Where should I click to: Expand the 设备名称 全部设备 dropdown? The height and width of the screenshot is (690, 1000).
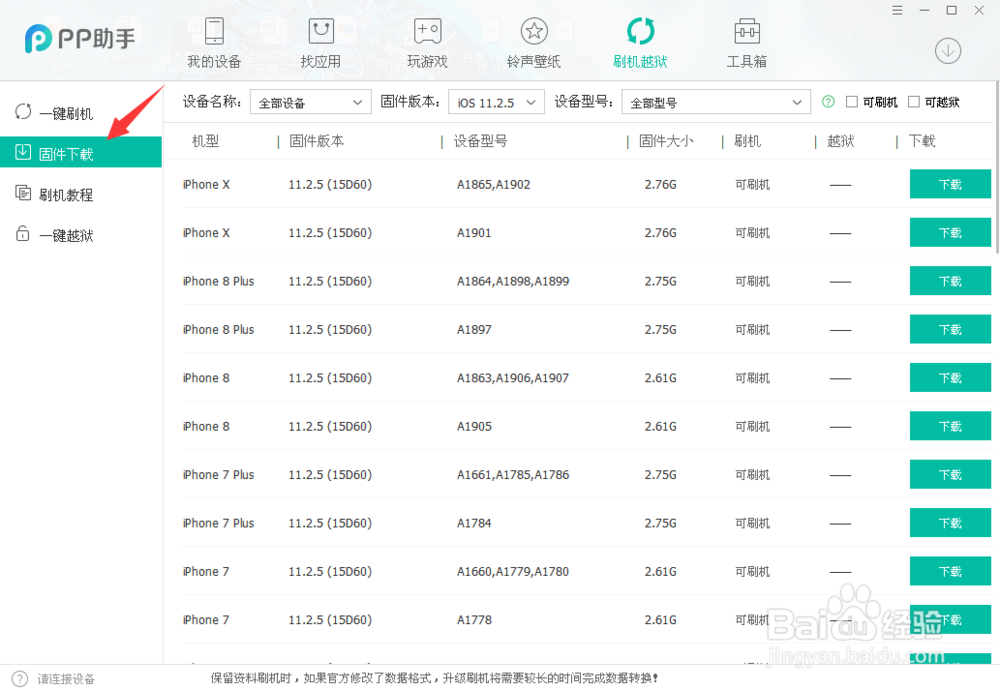tap(311, 102)
